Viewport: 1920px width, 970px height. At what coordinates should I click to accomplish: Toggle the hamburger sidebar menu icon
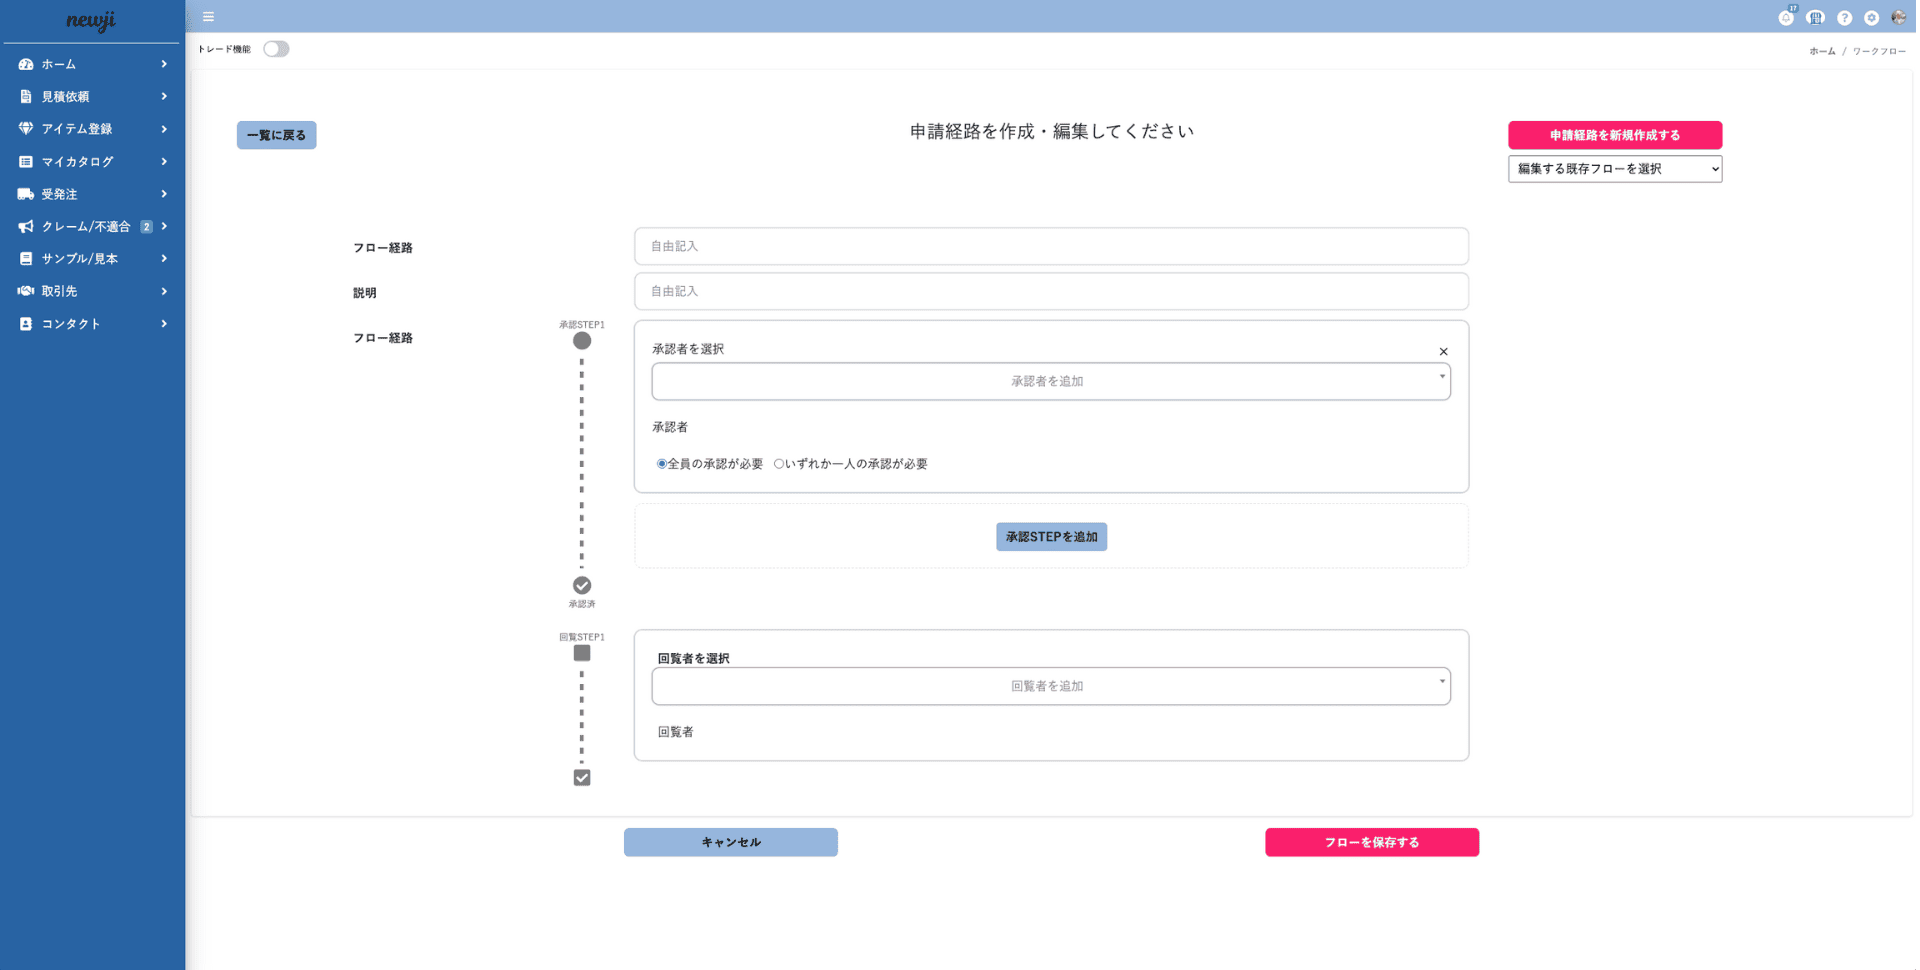[x=209, y=17]
